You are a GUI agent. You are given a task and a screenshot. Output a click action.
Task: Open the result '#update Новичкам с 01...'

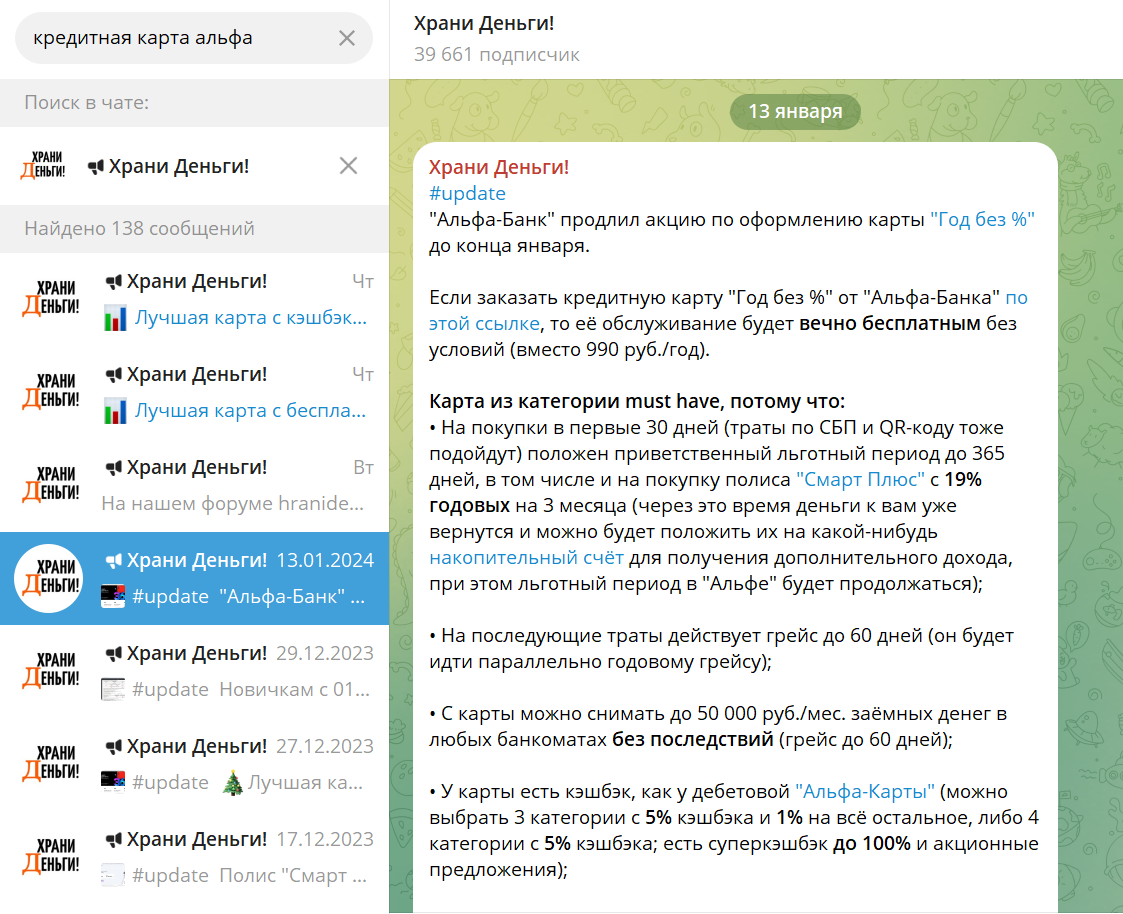tap(194, 671)
